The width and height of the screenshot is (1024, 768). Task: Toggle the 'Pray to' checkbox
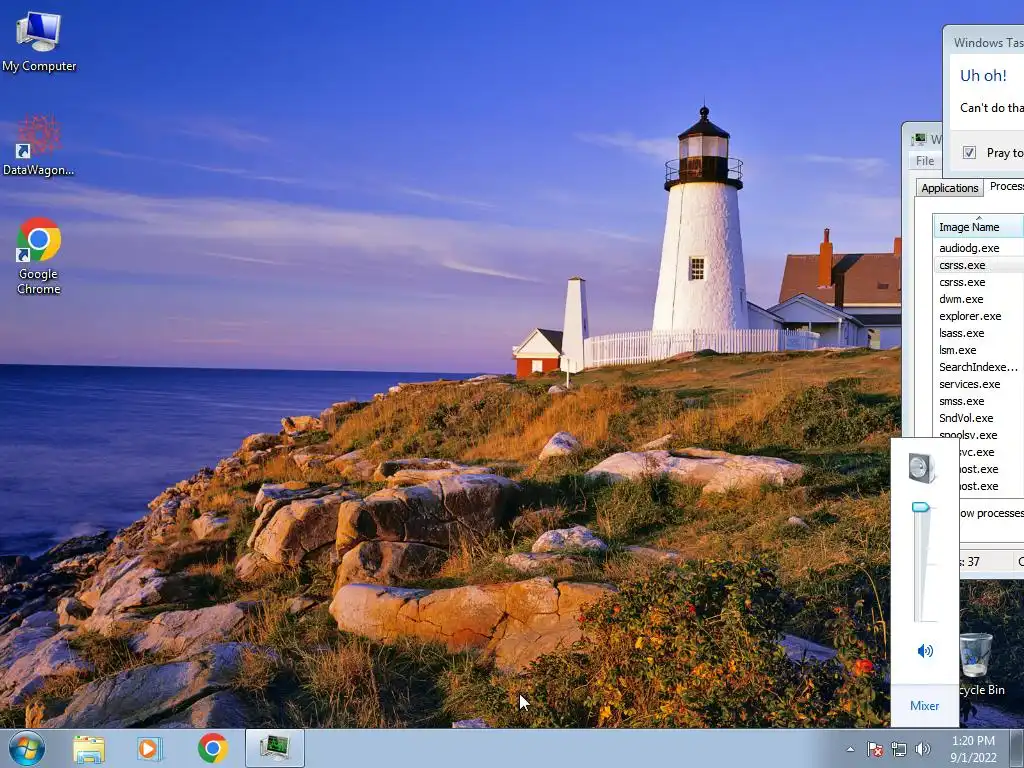tap(969, 152)
